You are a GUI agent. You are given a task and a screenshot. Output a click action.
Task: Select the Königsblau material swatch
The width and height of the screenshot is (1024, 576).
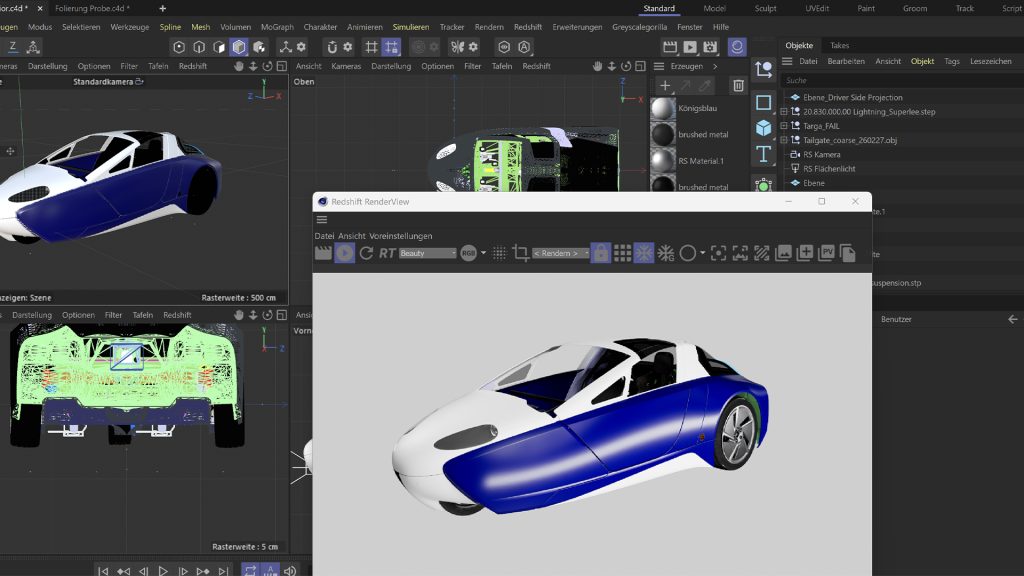663,108
